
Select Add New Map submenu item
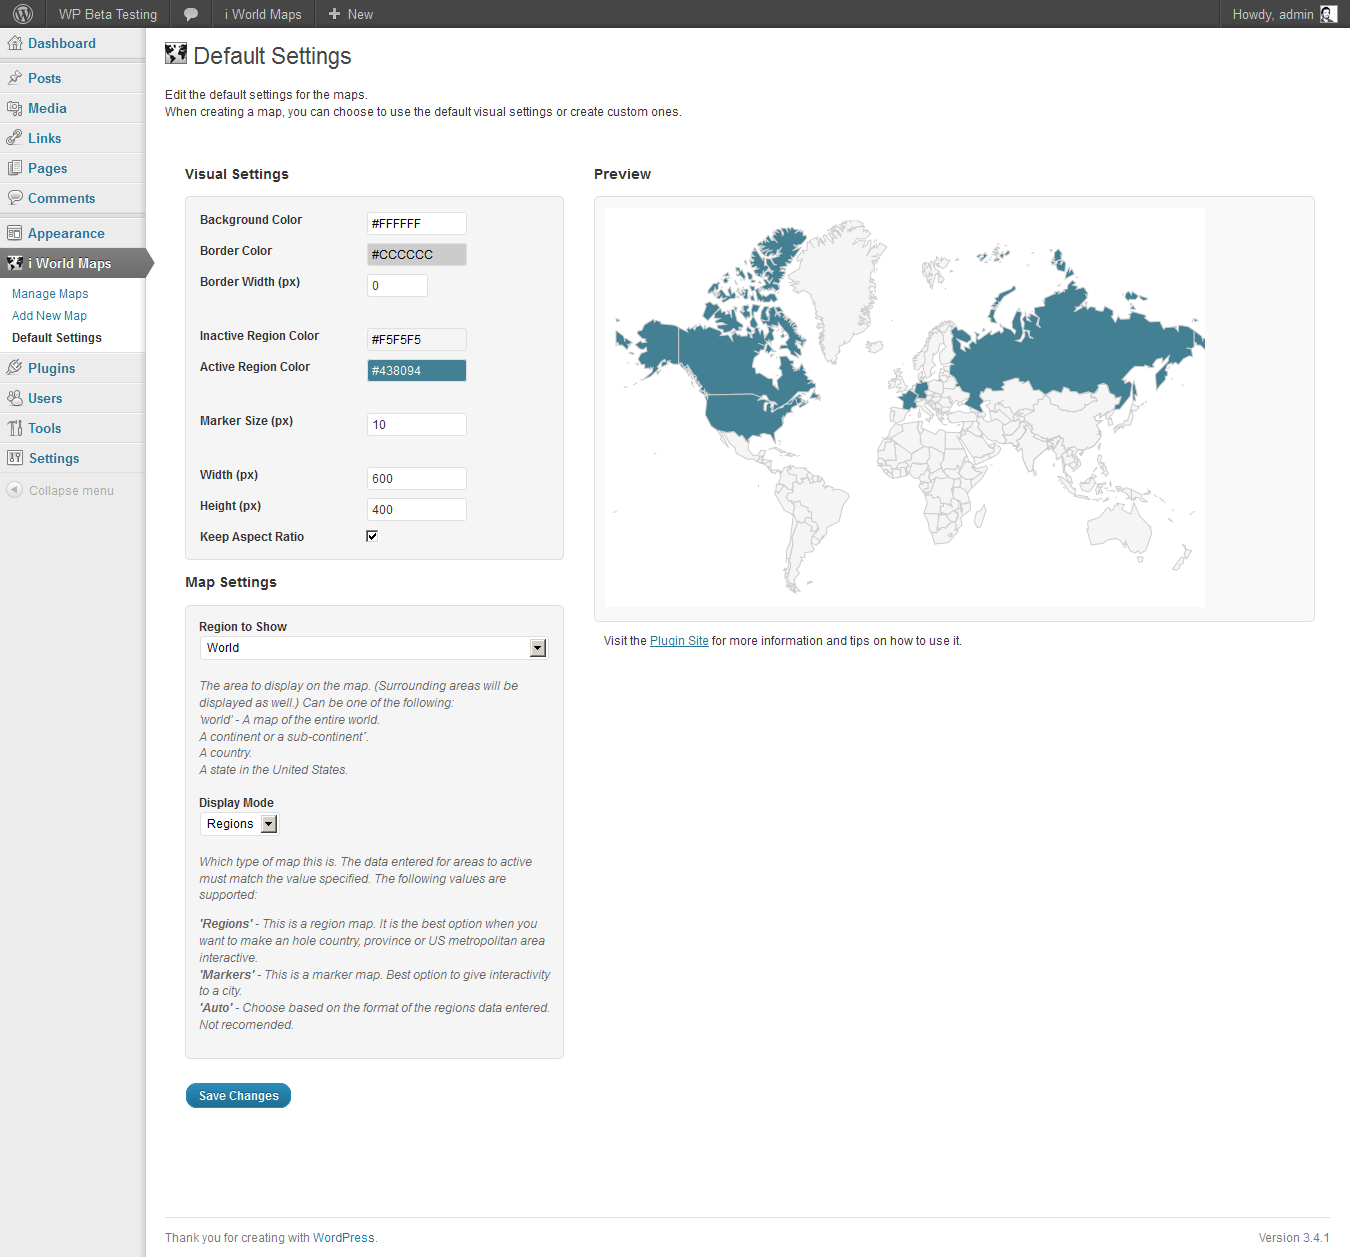click(x=49, y=316)
